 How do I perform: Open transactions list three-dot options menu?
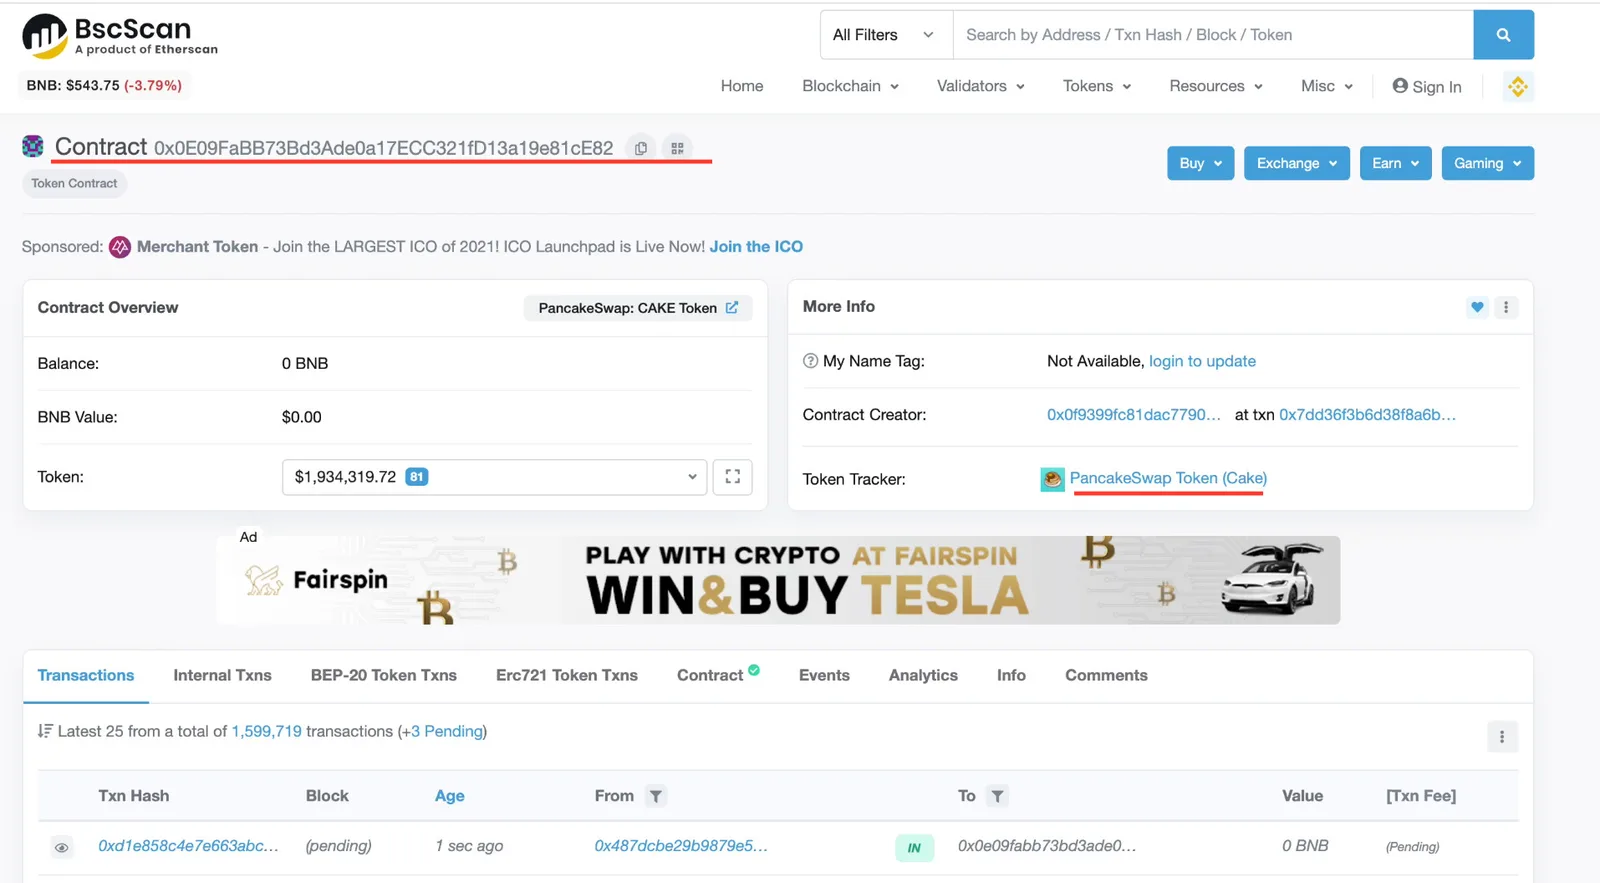click(x=1501, y=737)
